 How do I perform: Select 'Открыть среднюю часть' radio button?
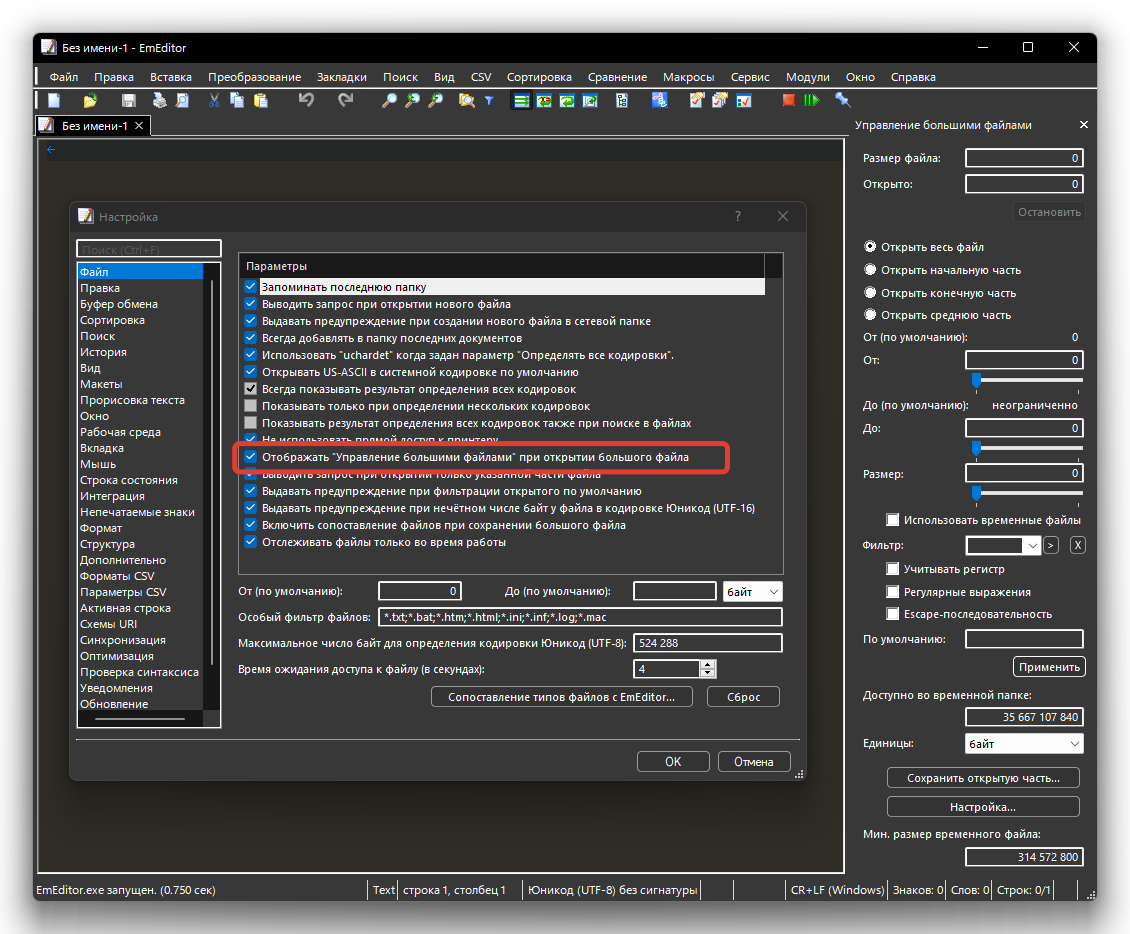point(870,314)
